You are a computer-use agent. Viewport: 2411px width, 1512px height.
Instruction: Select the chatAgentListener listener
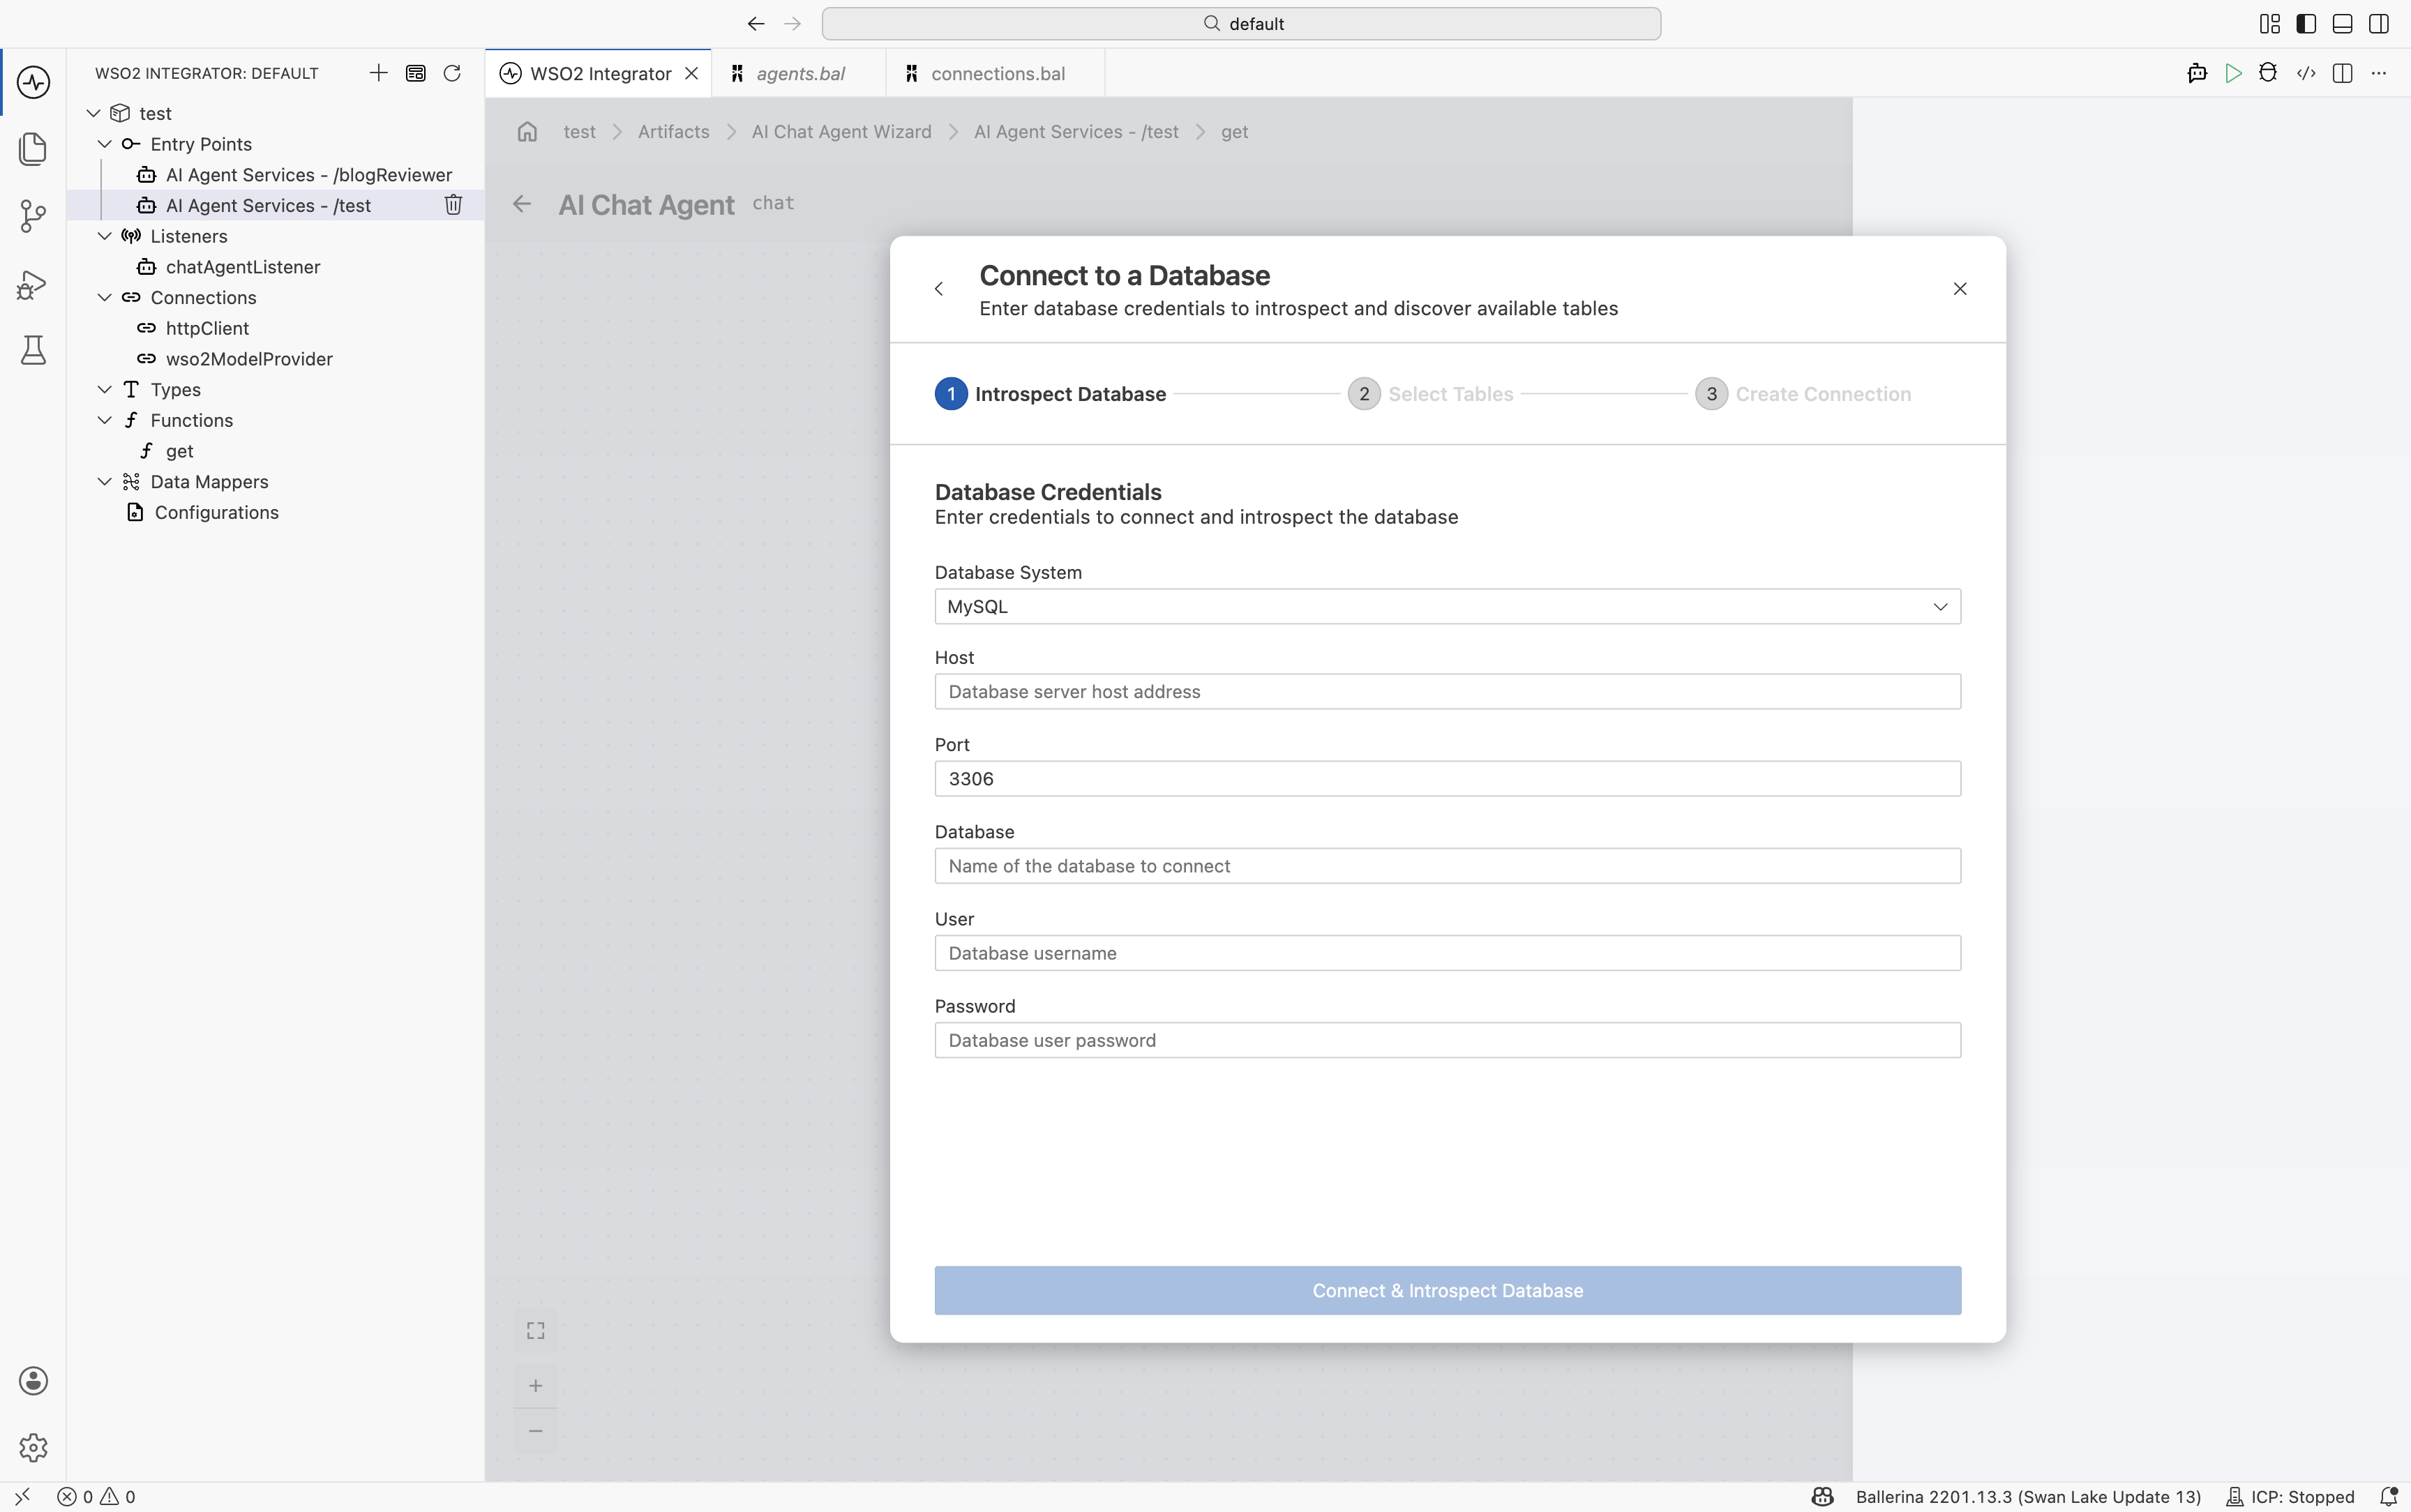(243, 267)
